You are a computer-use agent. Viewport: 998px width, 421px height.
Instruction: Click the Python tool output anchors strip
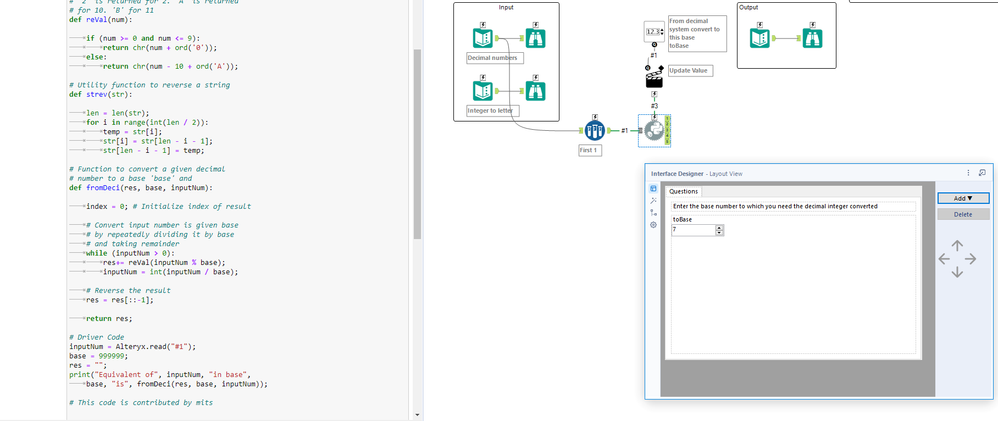click(x=667, y=130)
